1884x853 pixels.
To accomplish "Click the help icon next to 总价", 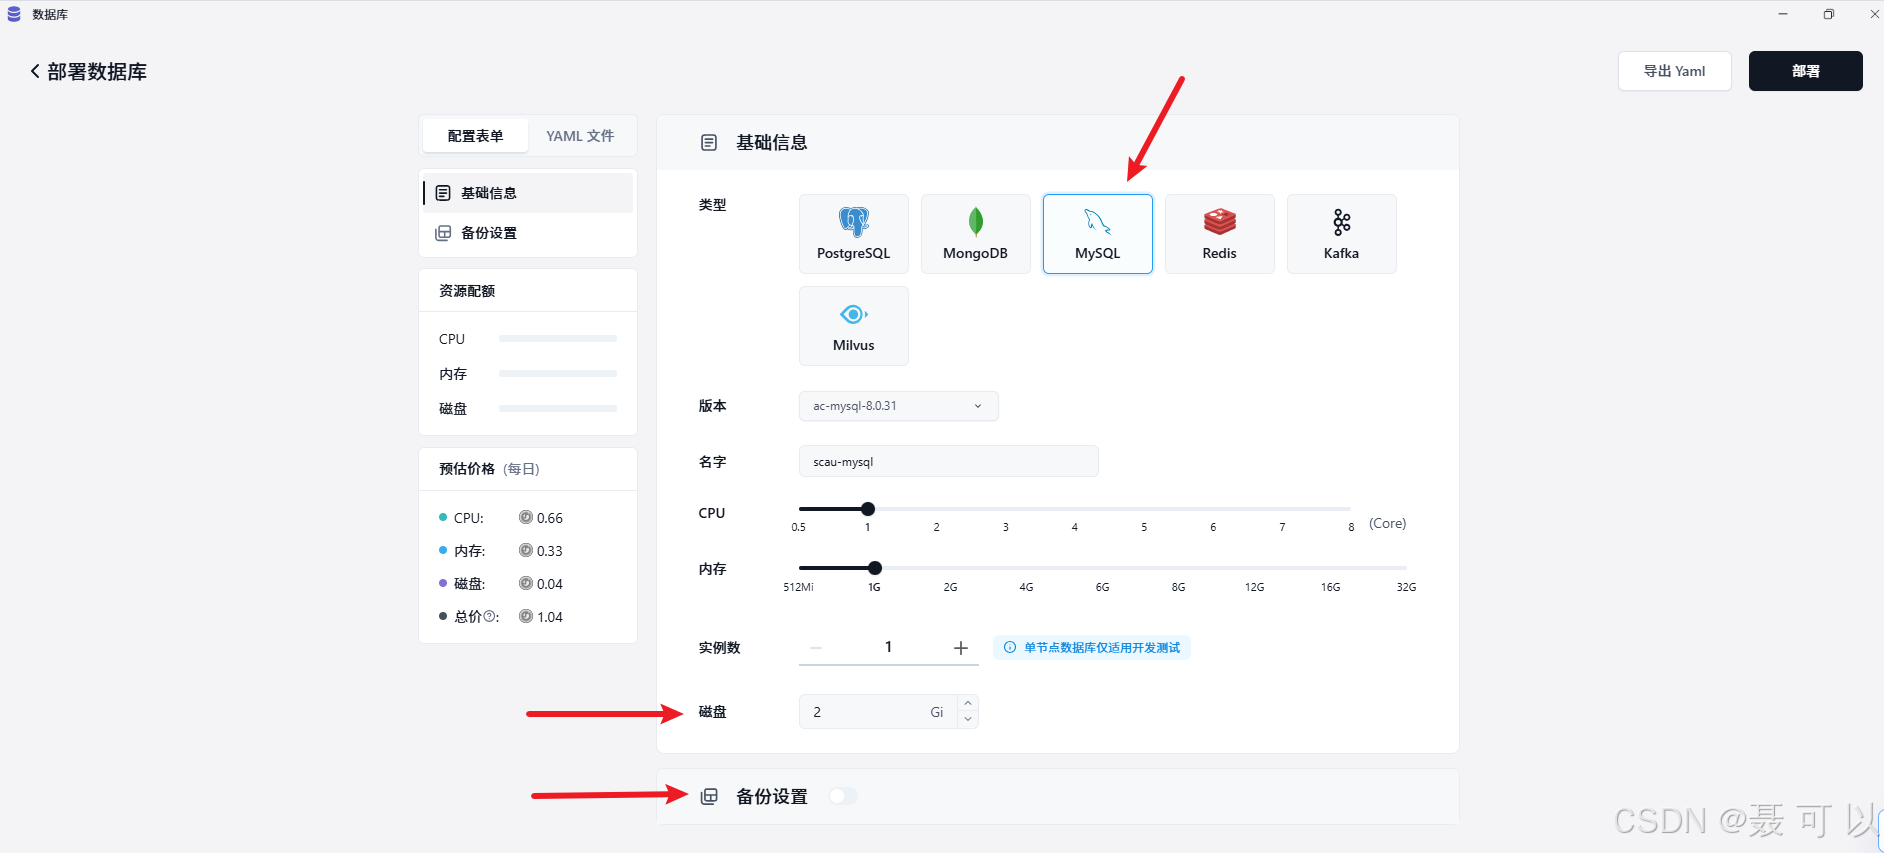I will pos(490,617).
